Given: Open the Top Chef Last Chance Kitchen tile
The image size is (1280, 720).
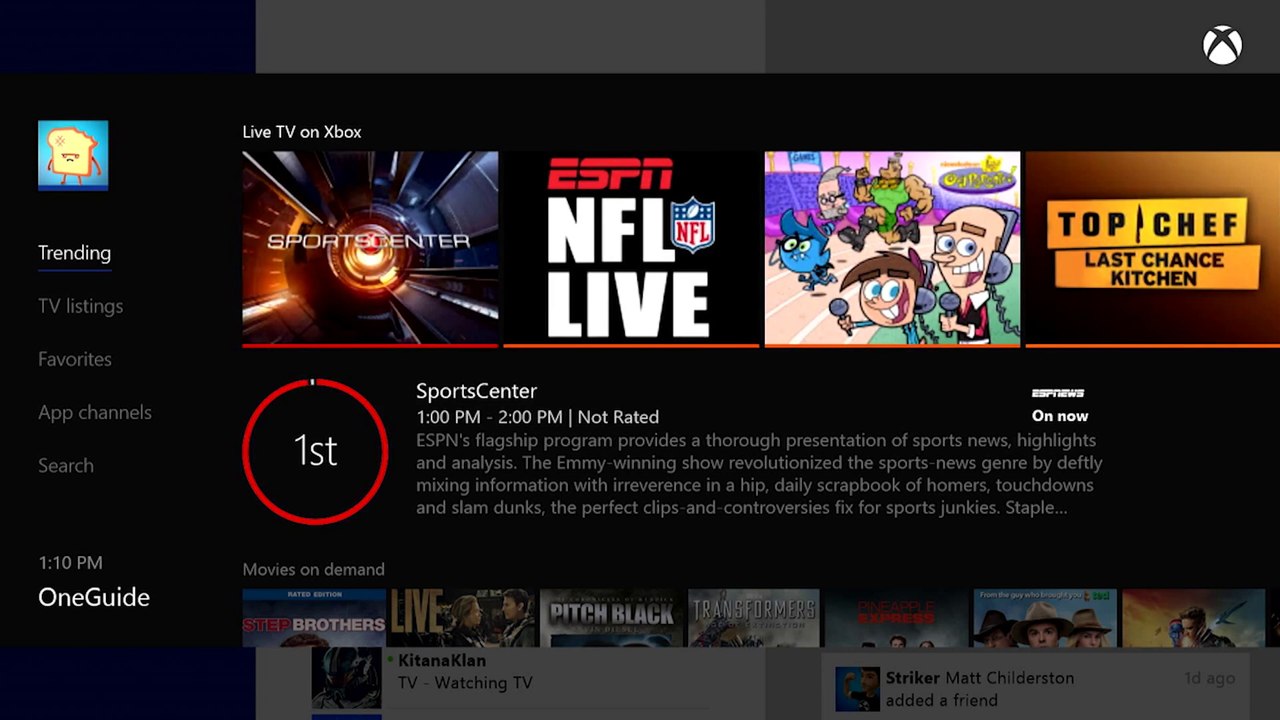Looking at the screenshot, I should tap(1153, 248).
